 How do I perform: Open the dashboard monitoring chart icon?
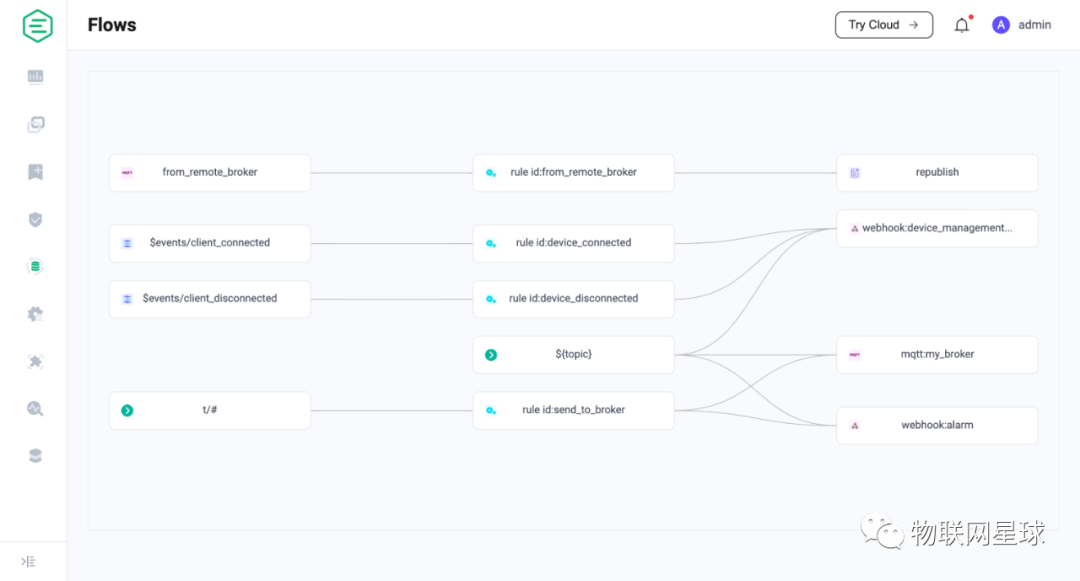click(x=36, y=76)
